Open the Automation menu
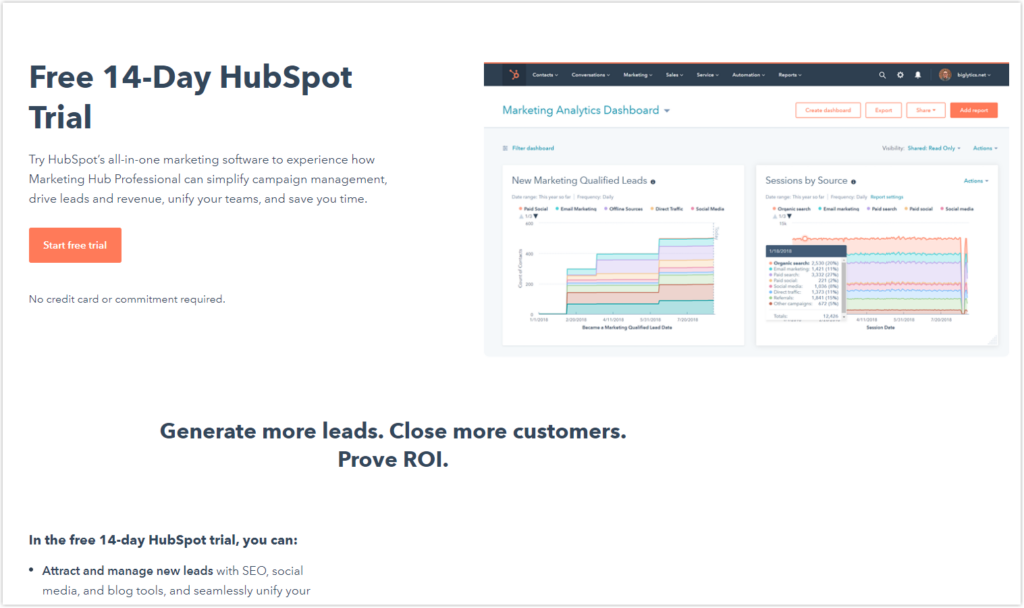 (x=748, y=75)
